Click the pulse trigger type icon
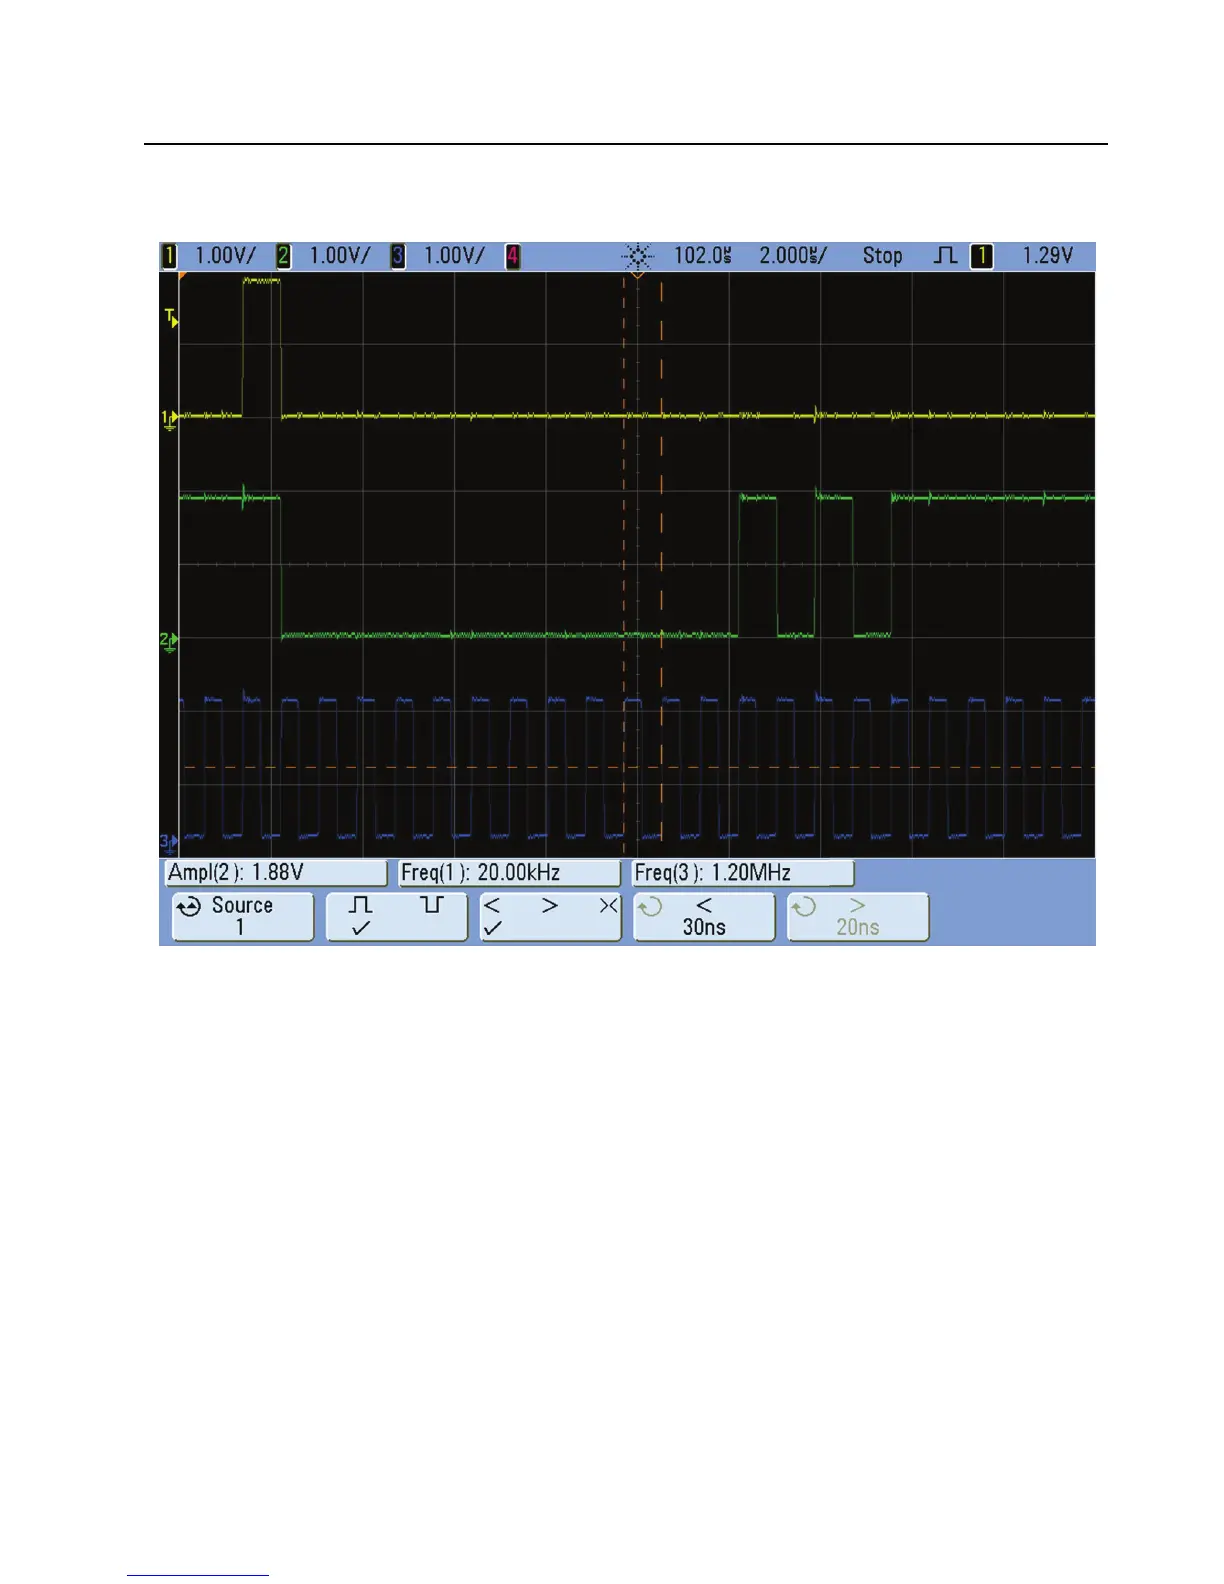 (x=944, y=256)
